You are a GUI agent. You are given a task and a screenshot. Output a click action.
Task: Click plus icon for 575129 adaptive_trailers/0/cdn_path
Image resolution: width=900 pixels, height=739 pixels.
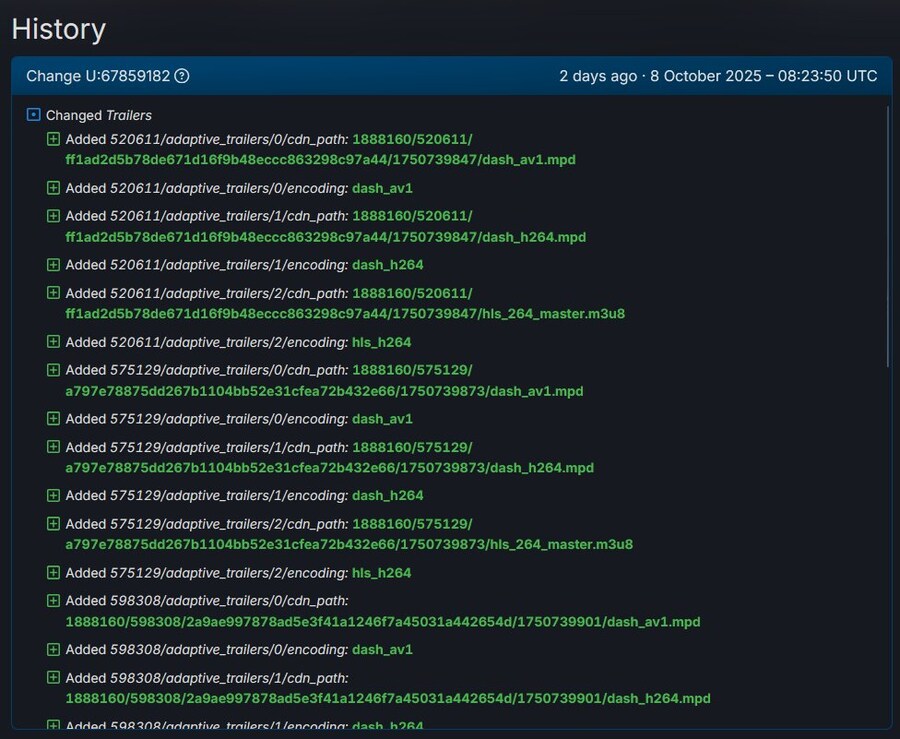coord(54,370)
